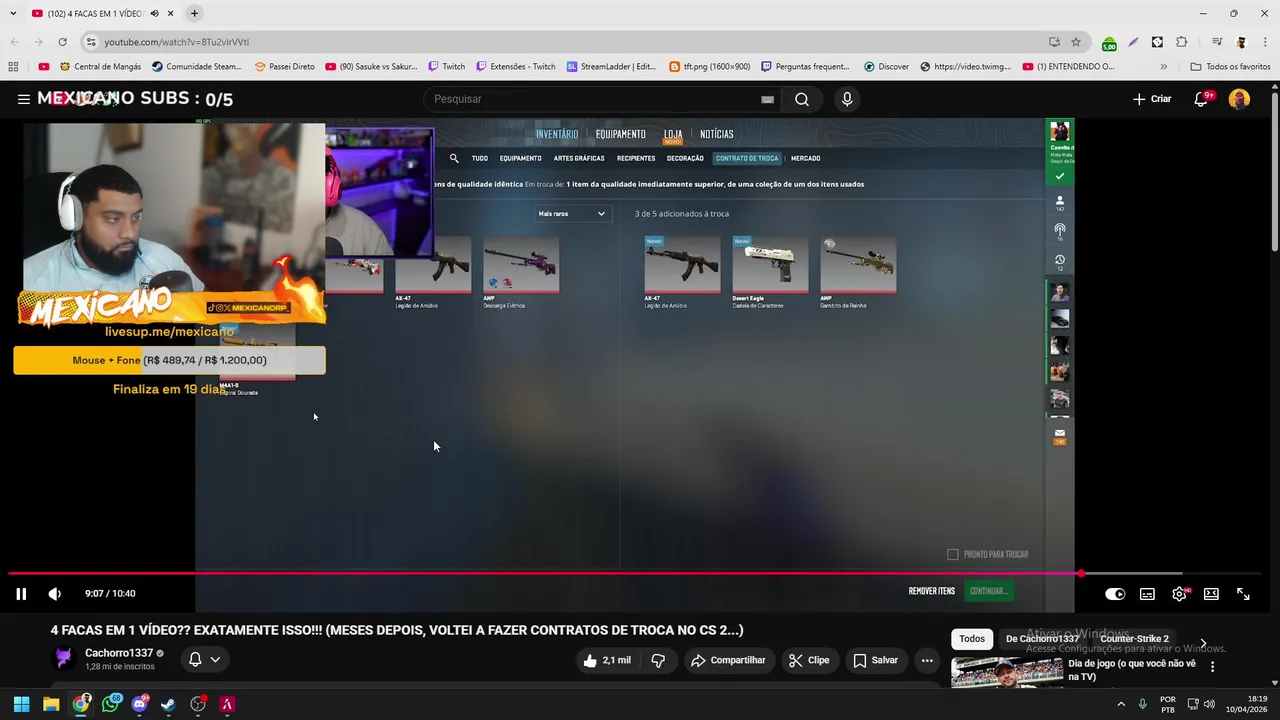Mute the tab via speaker icon

coord(154,13)
